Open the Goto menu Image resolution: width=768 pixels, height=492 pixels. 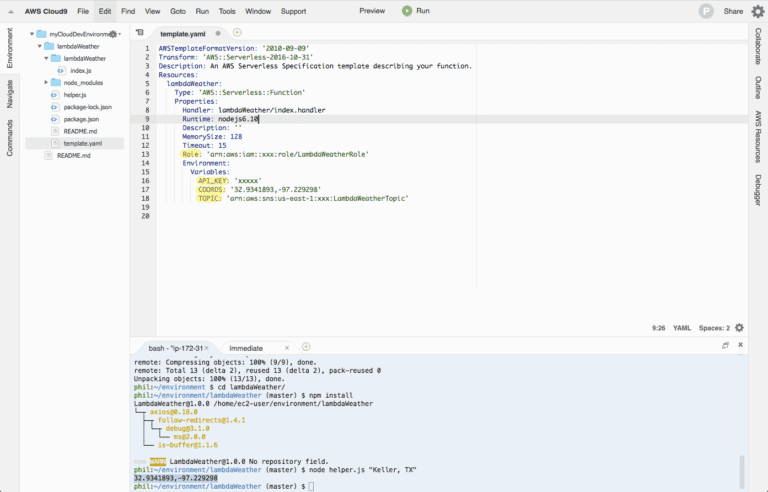178,11
